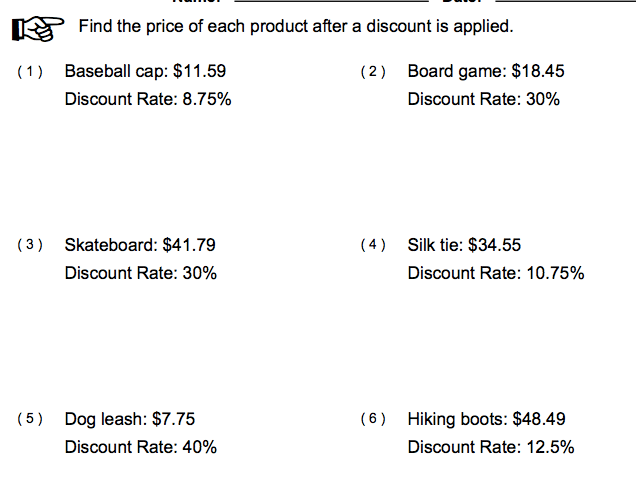Click the Skateboard: $41.79 line
Screen dimensions: 636x493
(140, 245)
